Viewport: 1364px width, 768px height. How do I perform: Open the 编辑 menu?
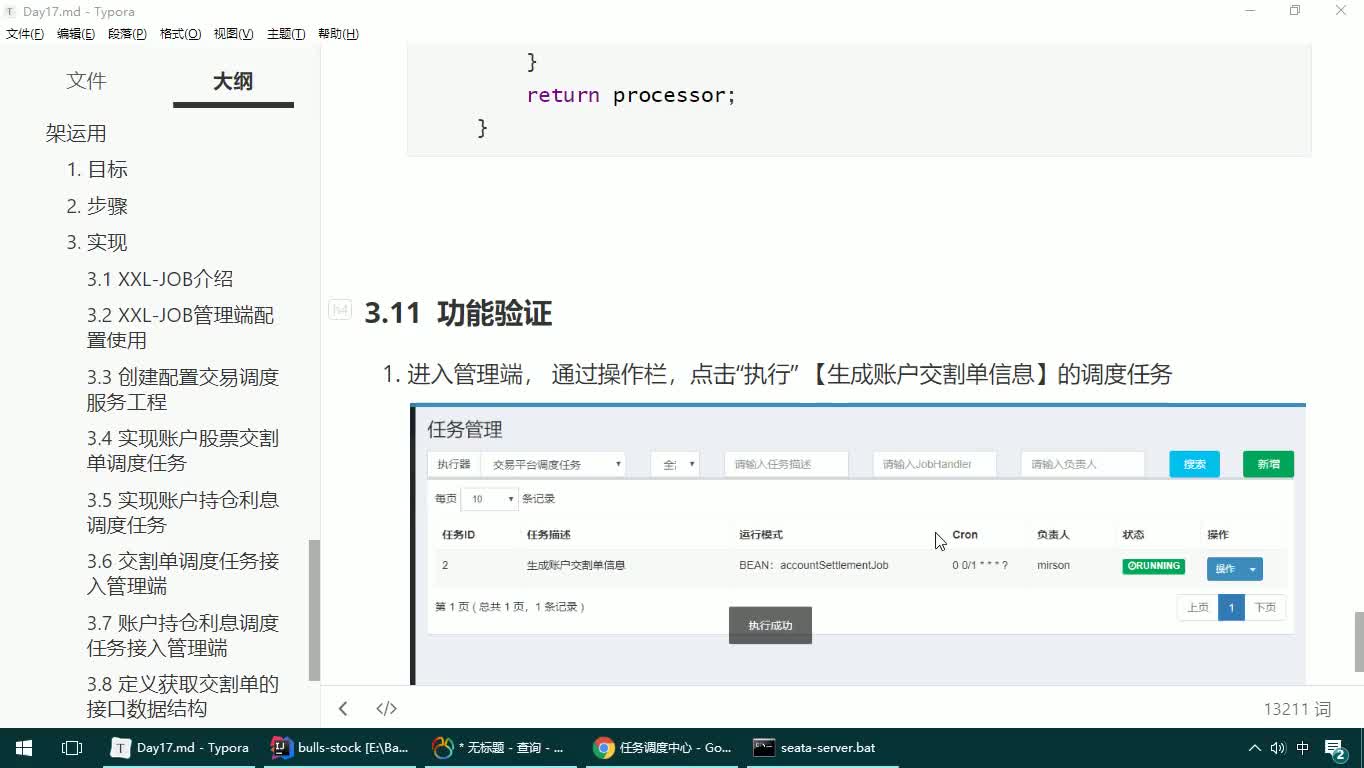(76, 34)
